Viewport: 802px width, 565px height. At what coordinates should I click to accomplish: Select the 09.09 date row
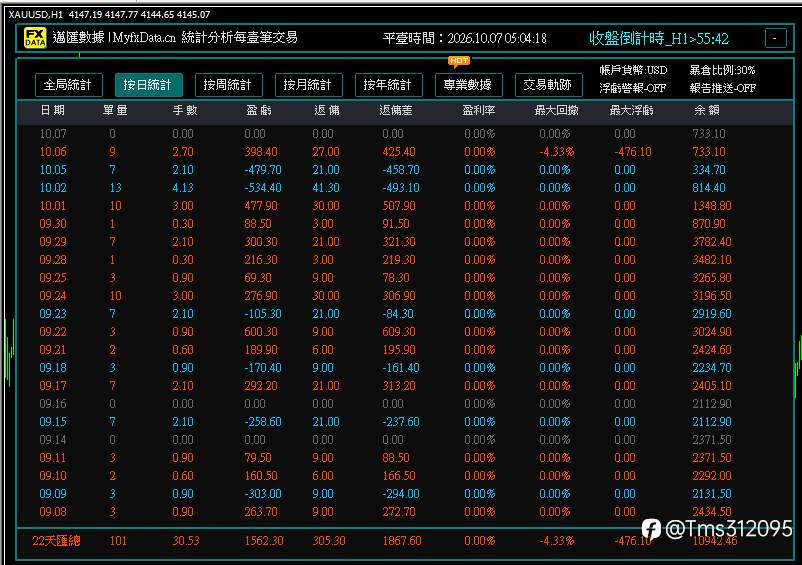pyautogui.click(x=404, y=494)
